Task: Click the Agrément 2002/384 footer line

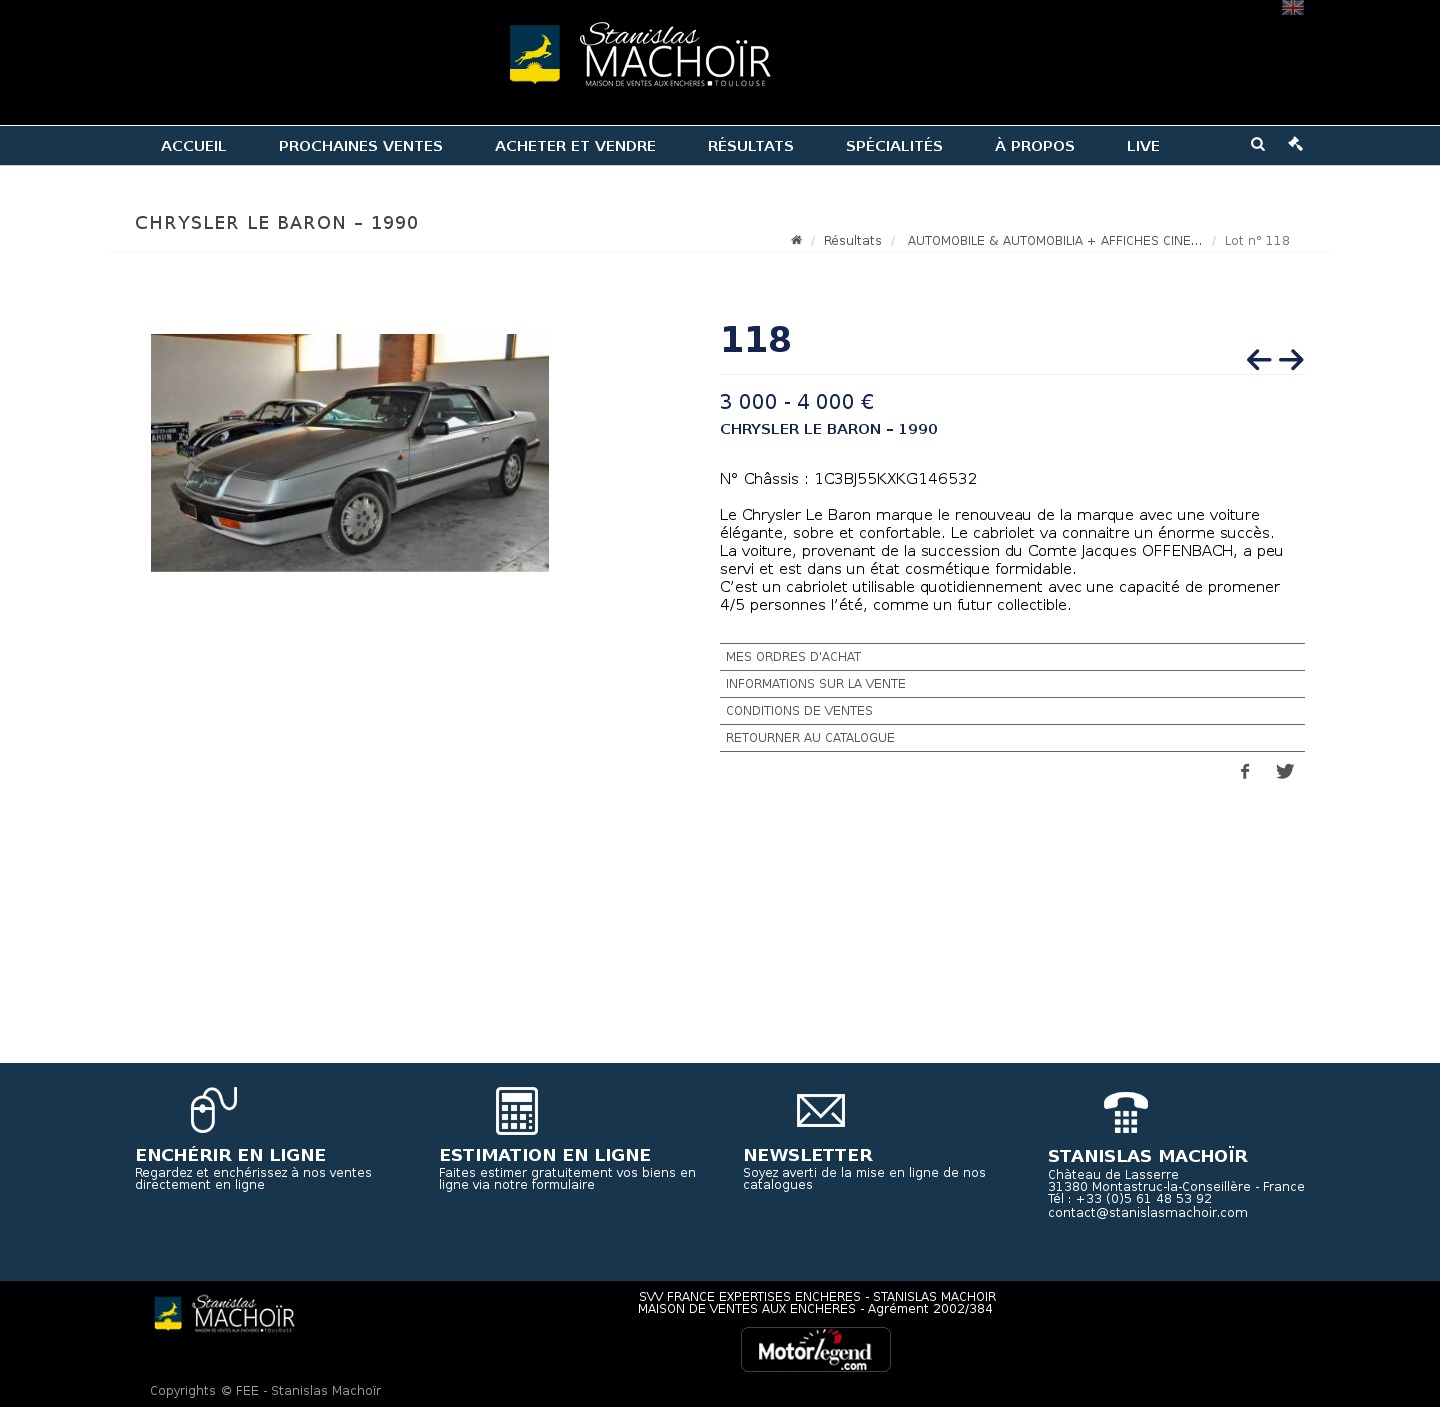Action: point(816,1309)
